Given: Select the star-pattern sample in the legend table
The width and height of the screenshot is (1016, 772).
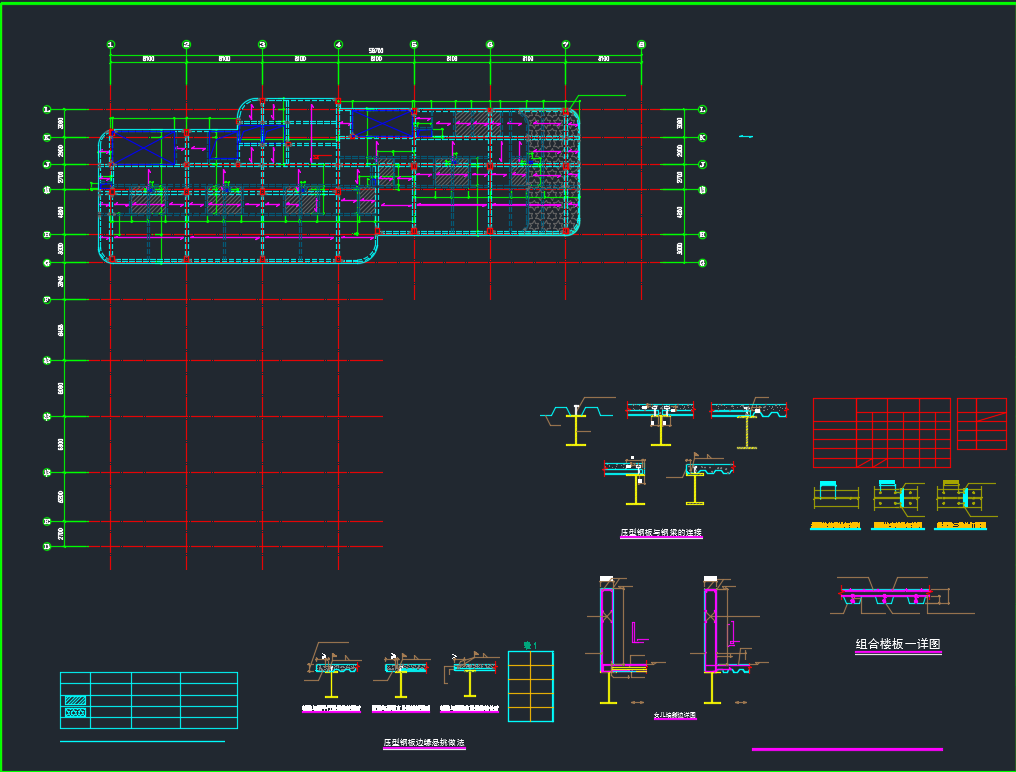Looking at the screenshot, I should click(75, 712).
